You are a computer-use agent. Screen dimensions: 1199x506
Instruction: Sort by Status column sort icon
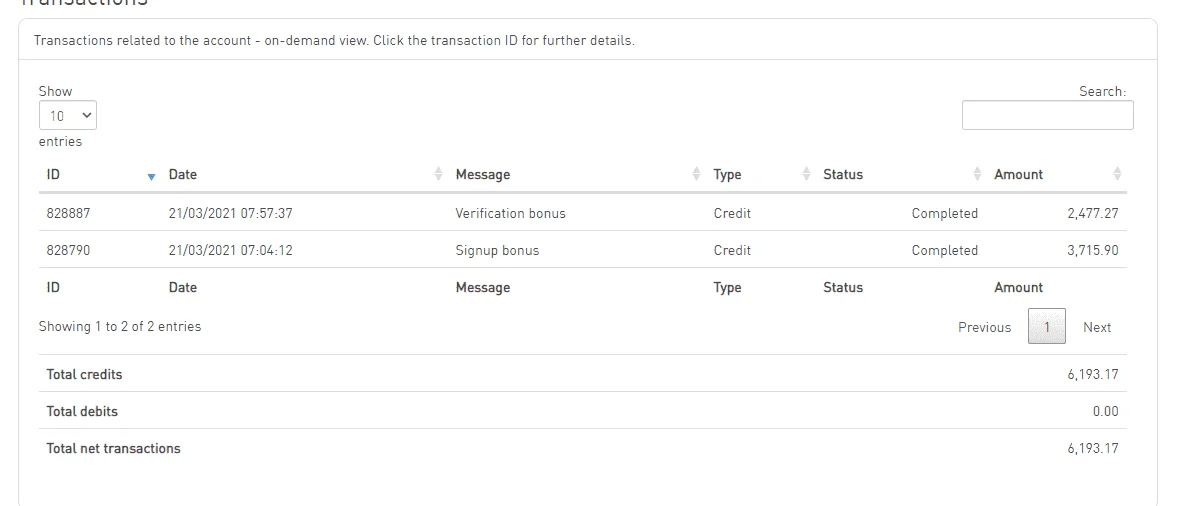tap(977, 174)
